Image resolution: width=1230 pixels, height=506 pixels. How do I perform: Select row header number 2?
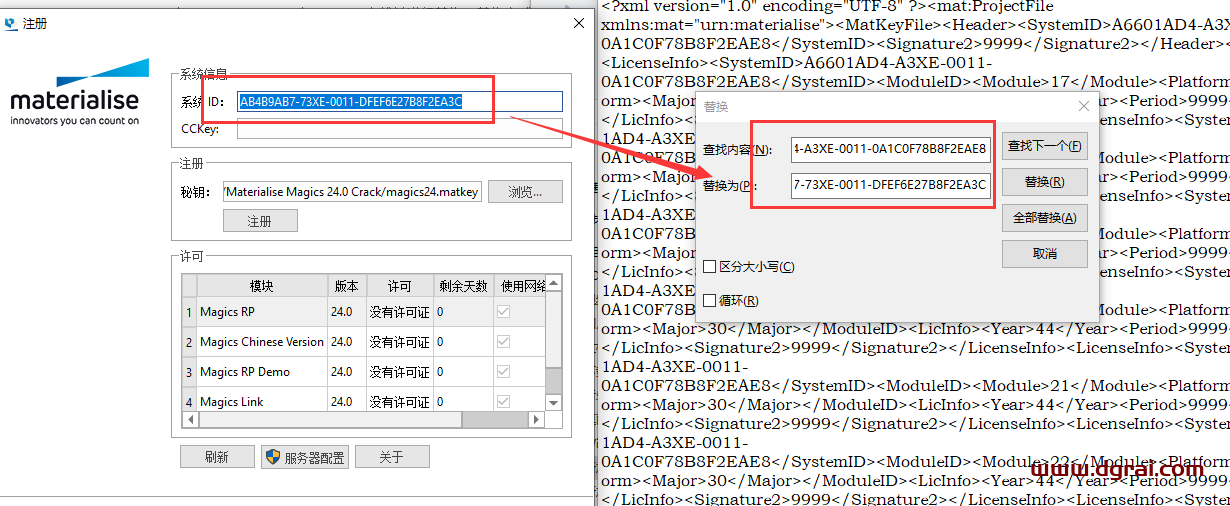[x=188, y=342]
